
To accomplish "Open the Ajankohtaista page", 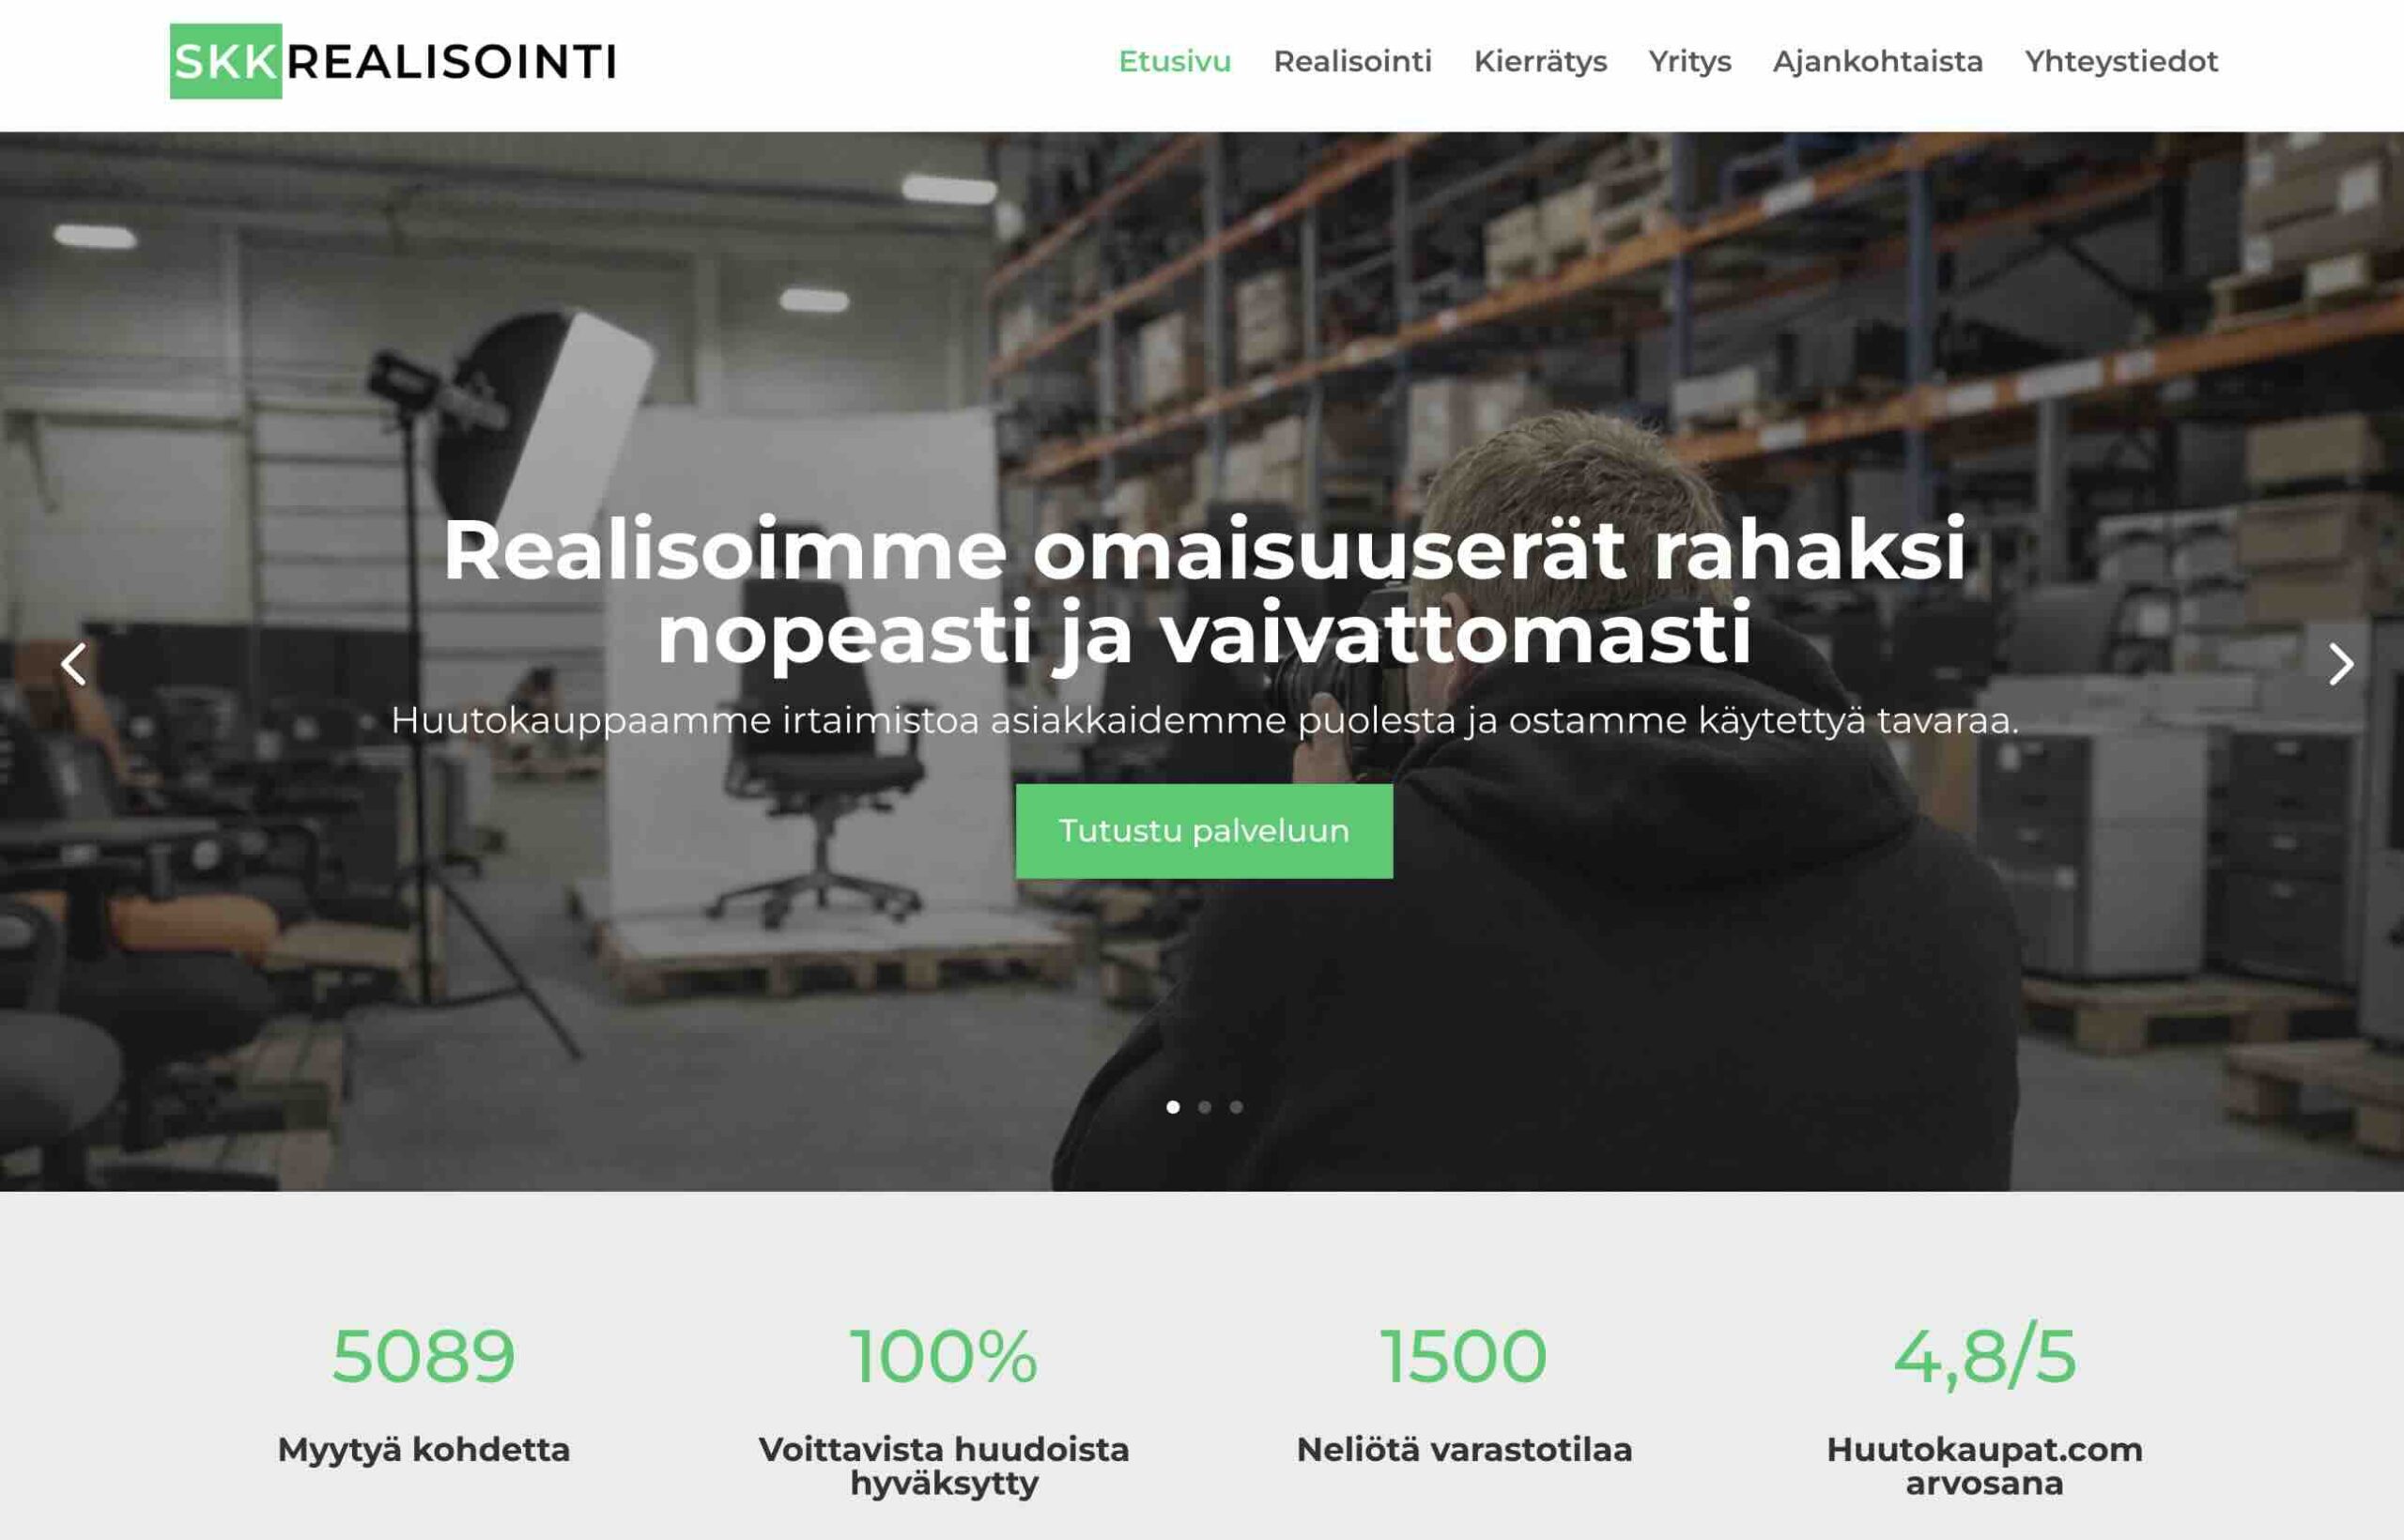I will [1877, 61].
